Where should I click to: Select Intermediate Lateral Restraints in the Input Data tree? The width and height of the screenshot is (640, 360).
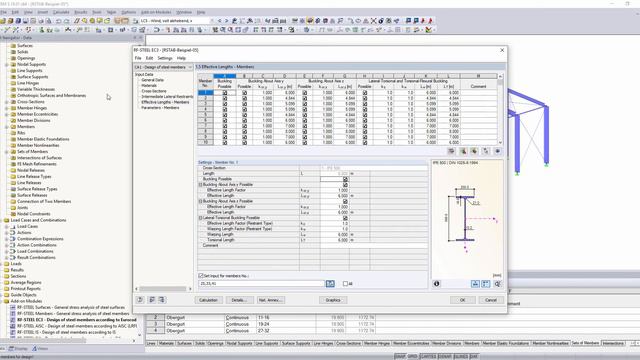pyautogui.click(x=167, y=97)
